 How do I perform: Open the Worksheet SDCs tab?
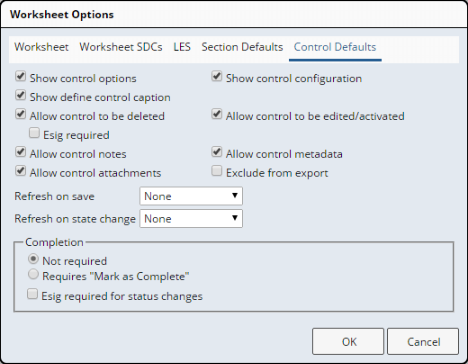tap(121, 47)
